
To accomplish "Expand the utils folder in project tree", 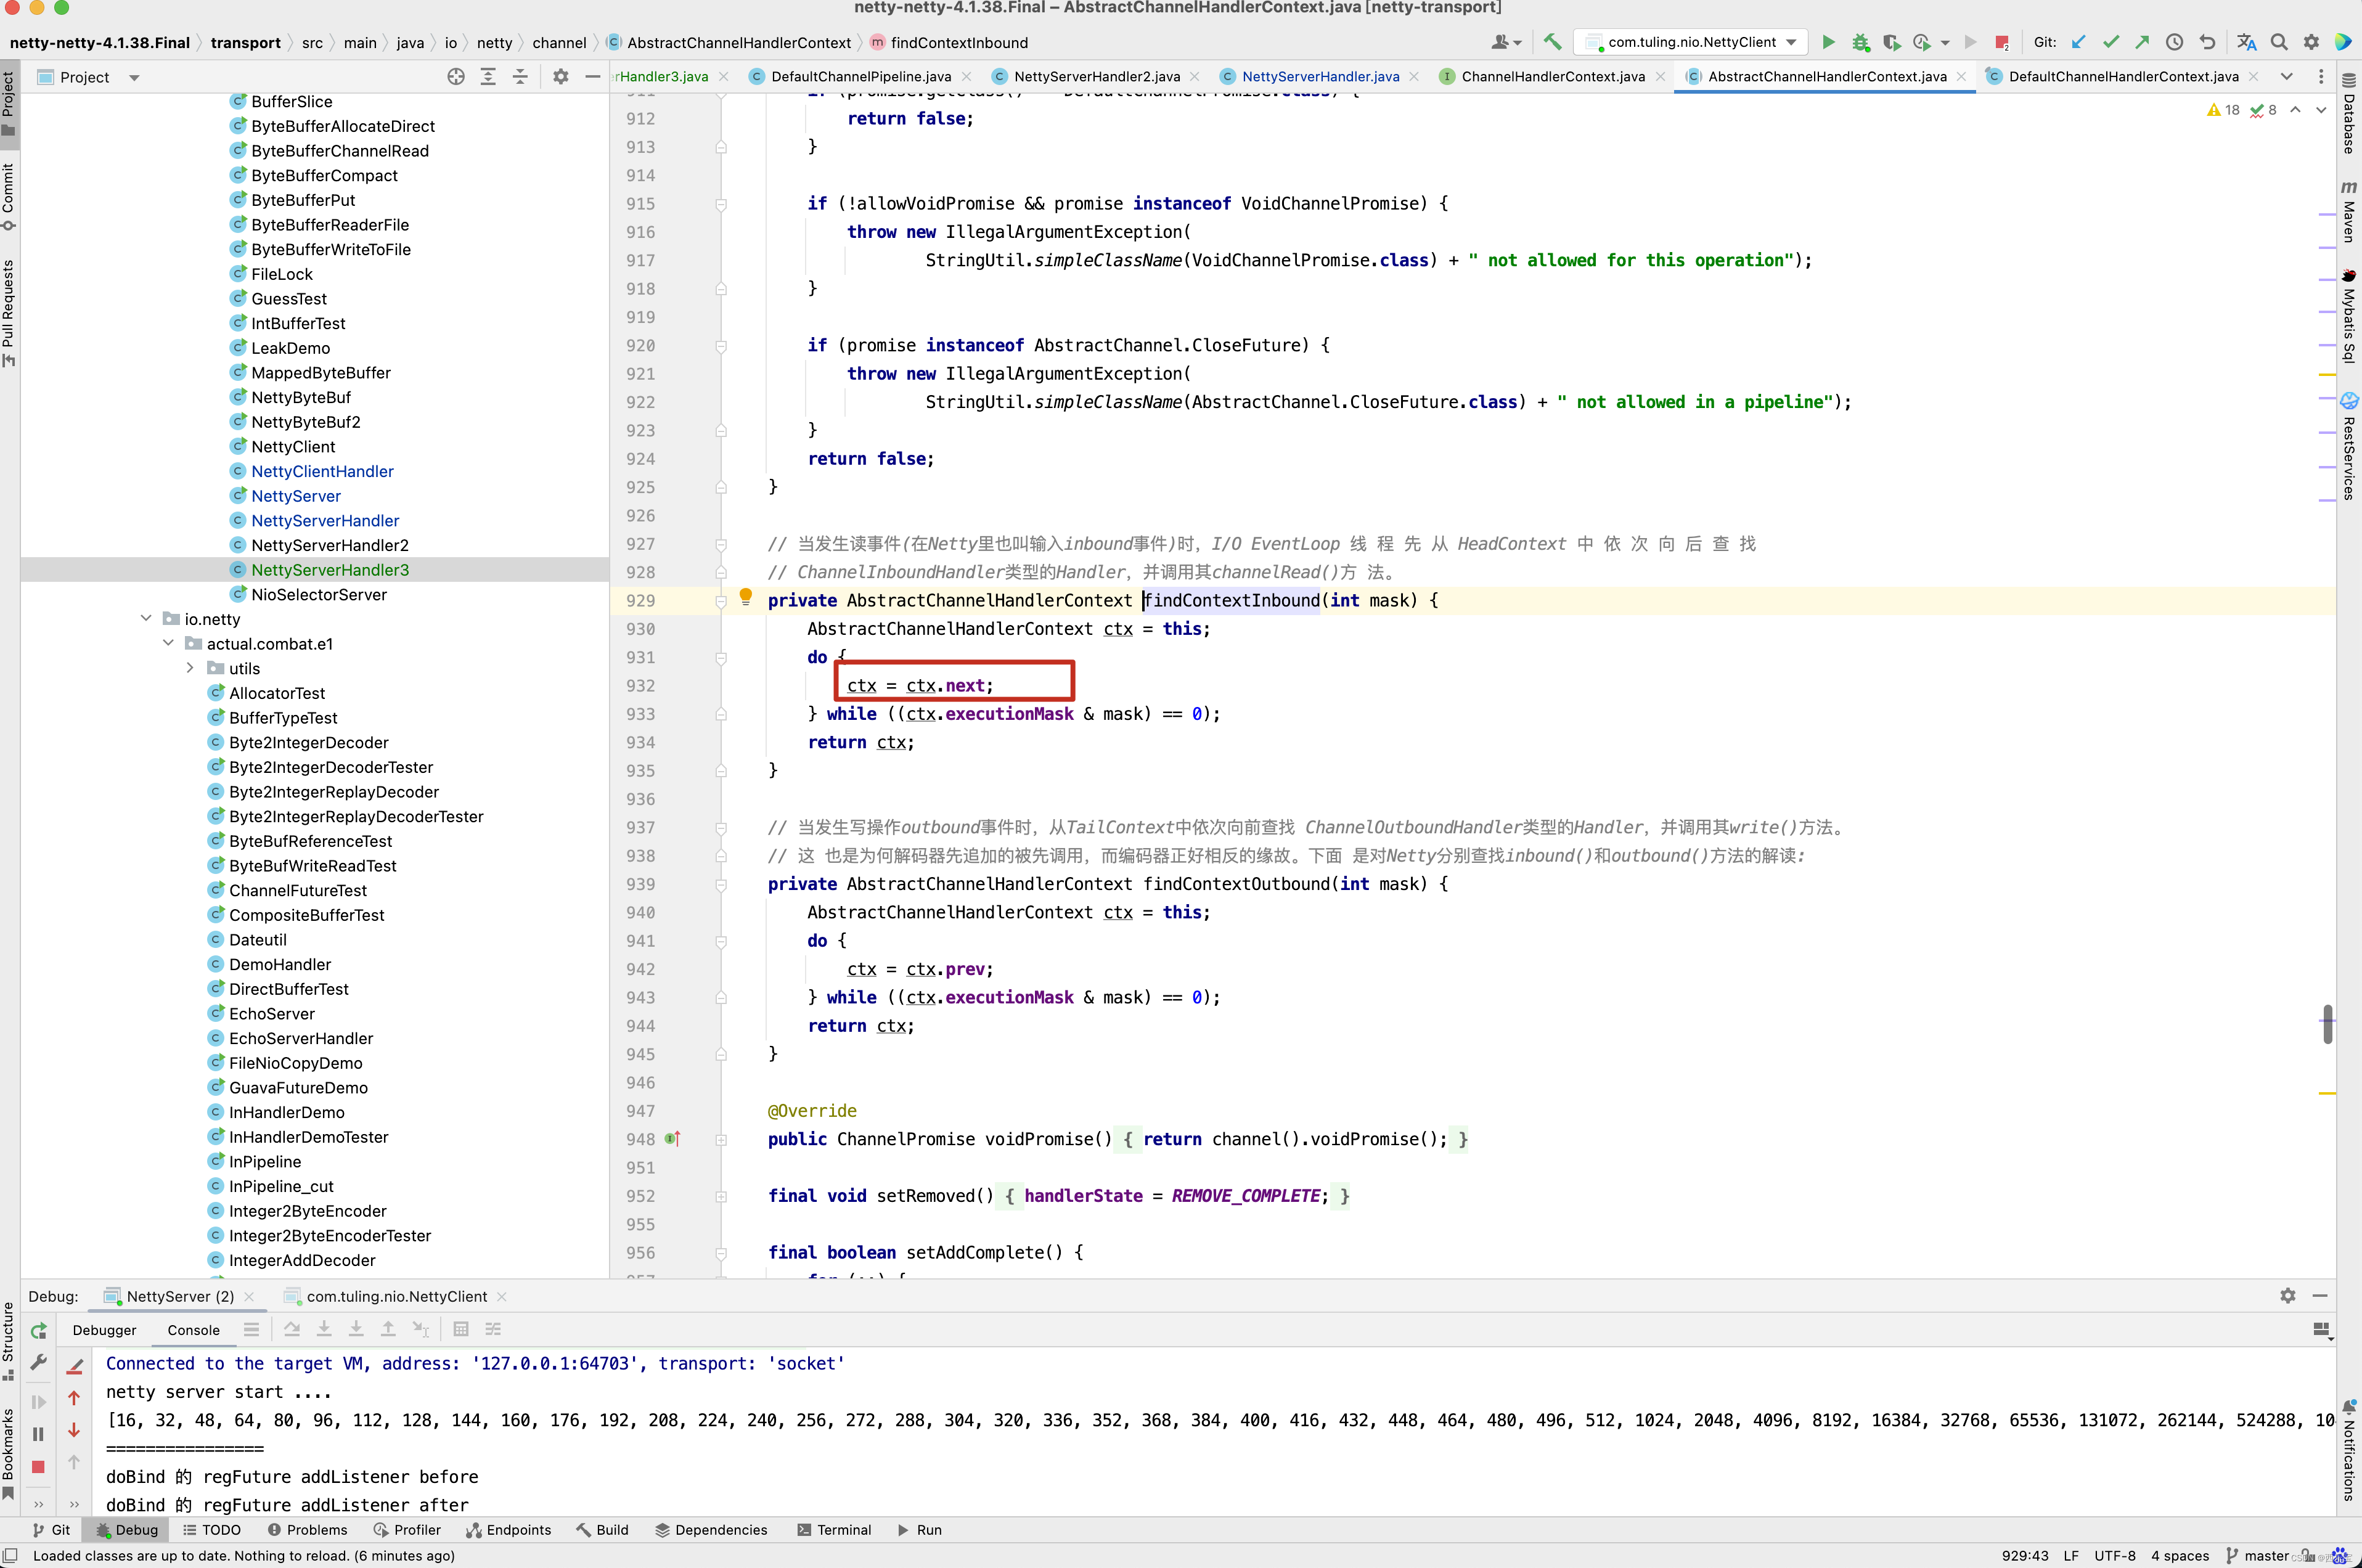I will coord(190,668).
